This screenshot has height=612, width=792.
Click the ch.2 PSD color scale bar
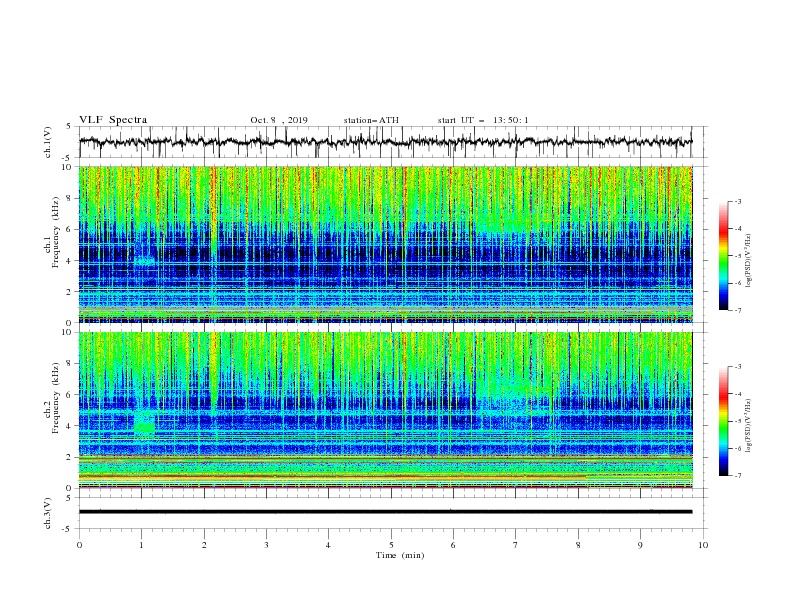click(723, 421)
